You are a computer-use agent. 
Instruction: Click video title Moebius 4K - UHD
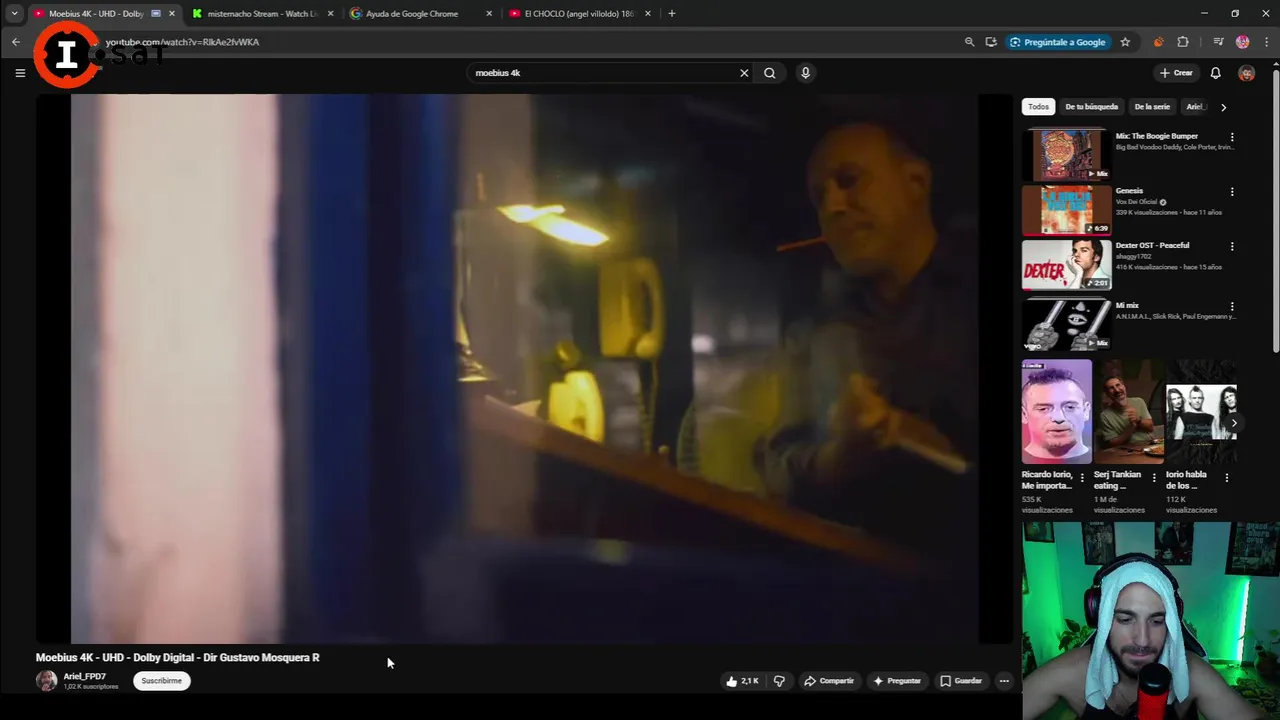click(x=178, y=658)
